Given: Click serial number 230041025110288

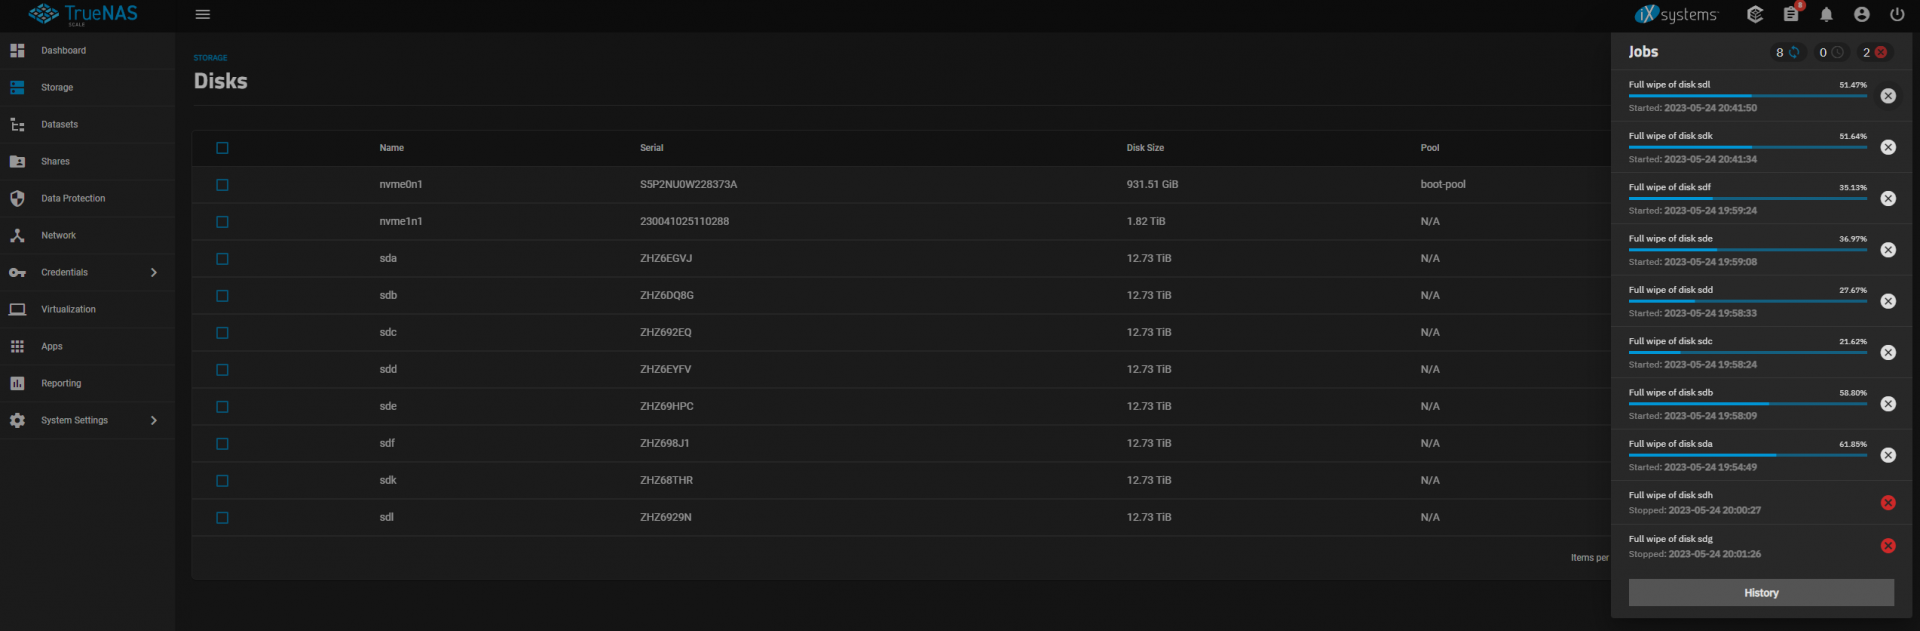Looking at the screenshot, I should coord(684,222).
